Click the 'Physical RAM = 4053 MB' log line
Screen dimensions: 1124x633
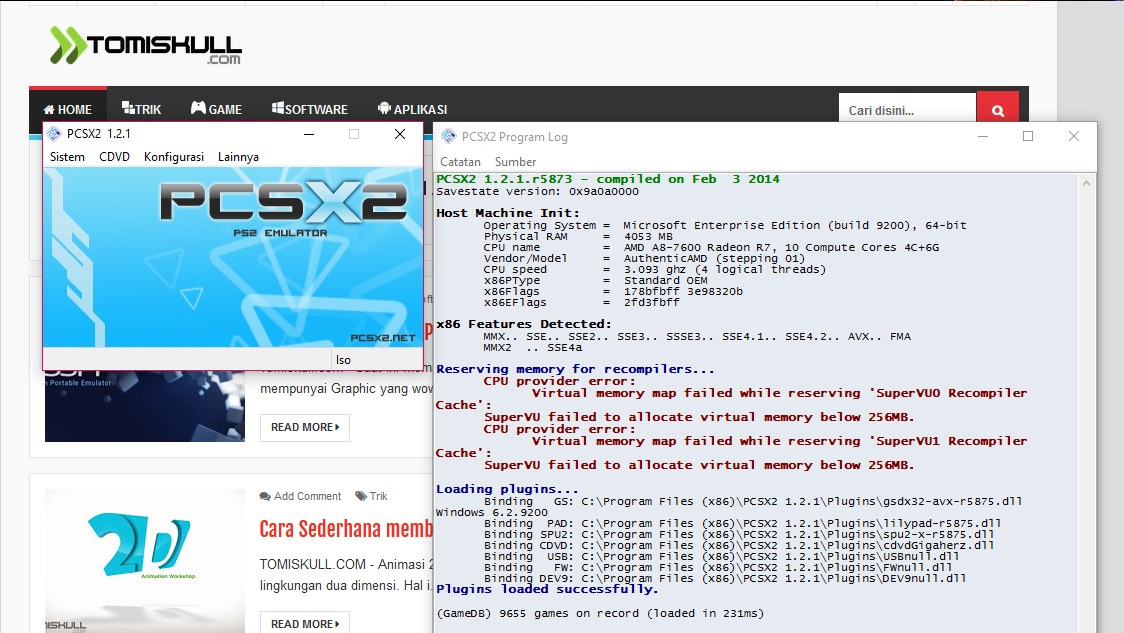click(x=578, y=237)
